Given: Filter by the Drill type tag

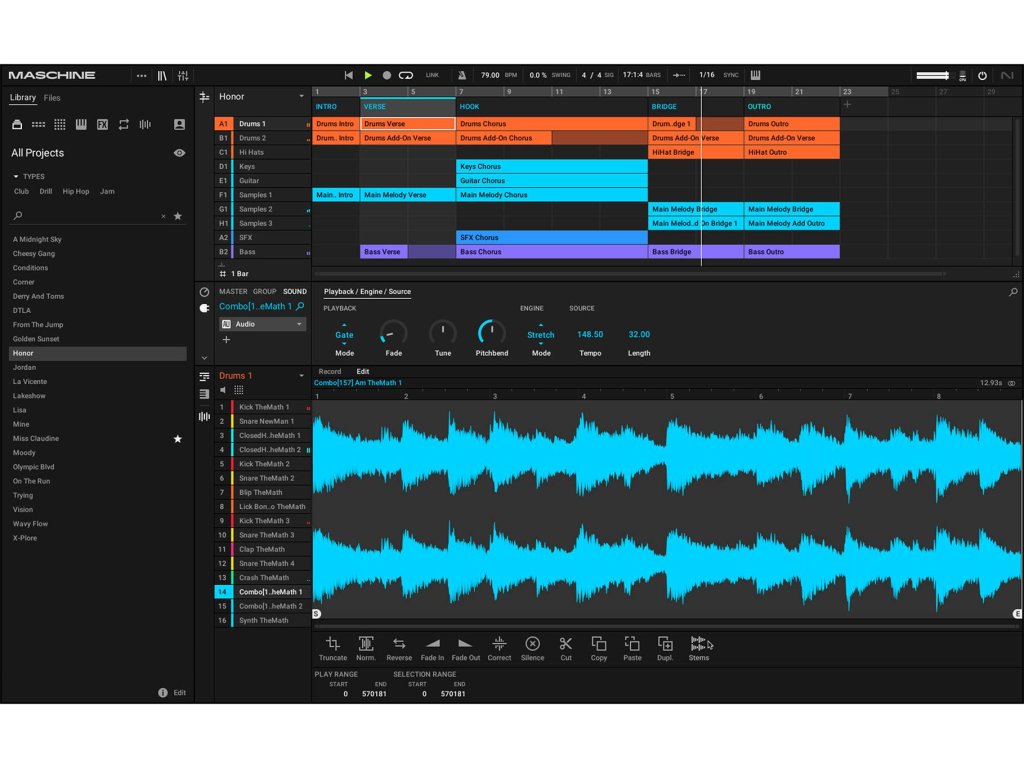Looking at the screenshot, I should pyautogui.click(x=46, y=191).
